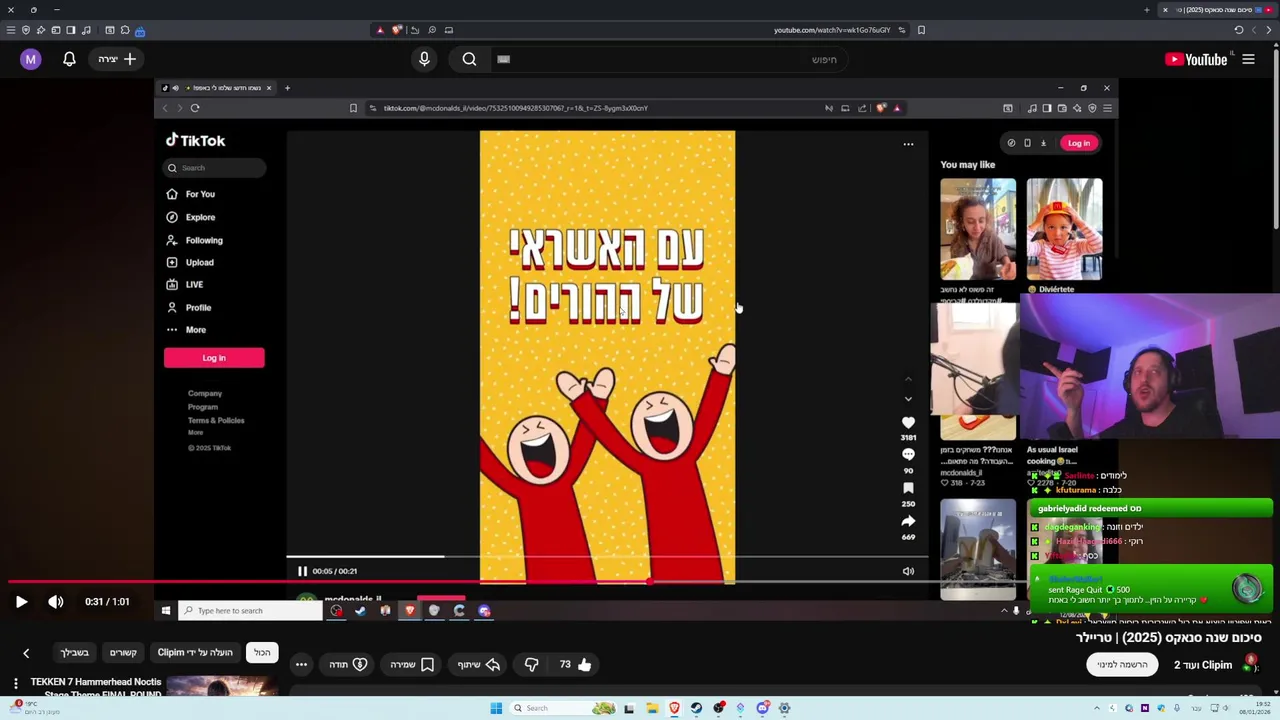The width and height of the screenshot is (1280, 720).
Task: Click the youtube.com address bar URL
Action: pos(832,30)
